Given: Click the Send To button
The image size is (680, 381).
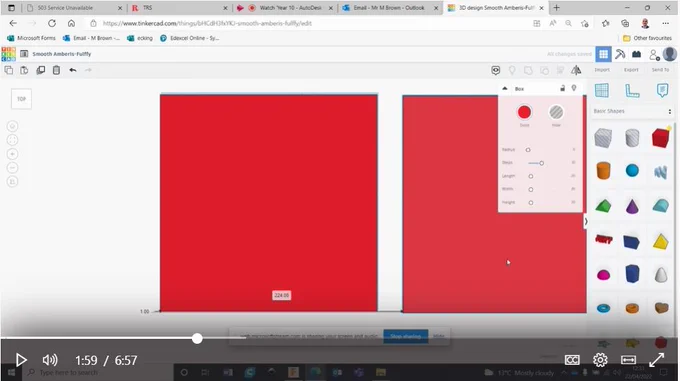Looking at the screenshot, I should [660, 70].
